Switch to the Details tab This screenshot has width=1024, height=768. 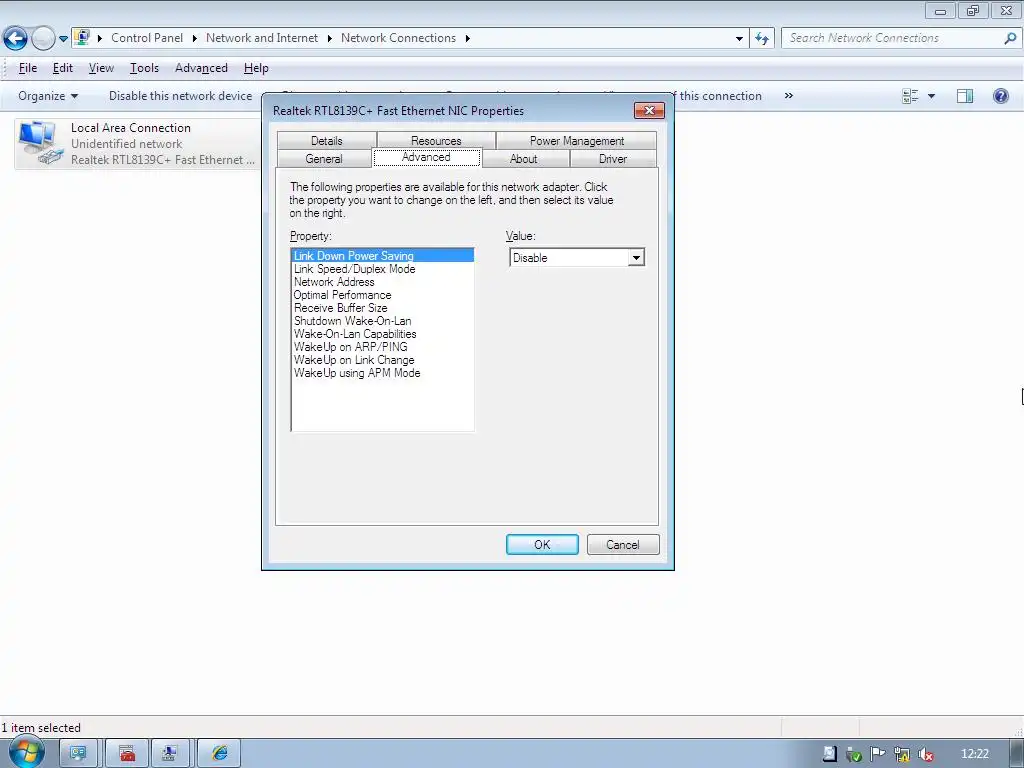[x=327, y=140]
